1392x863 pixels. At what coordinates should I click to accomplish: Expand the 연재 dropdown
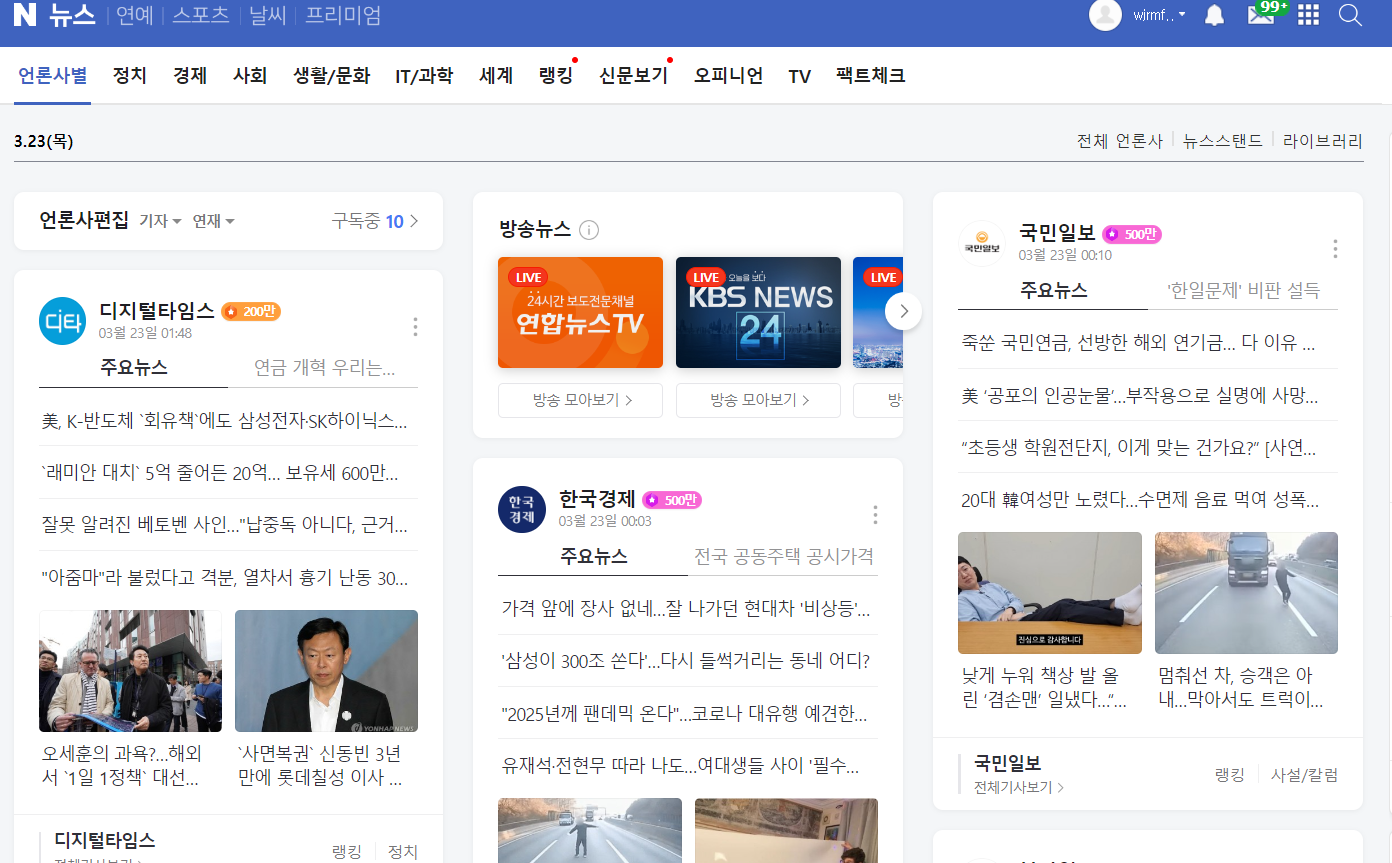(x=213, y=221)
